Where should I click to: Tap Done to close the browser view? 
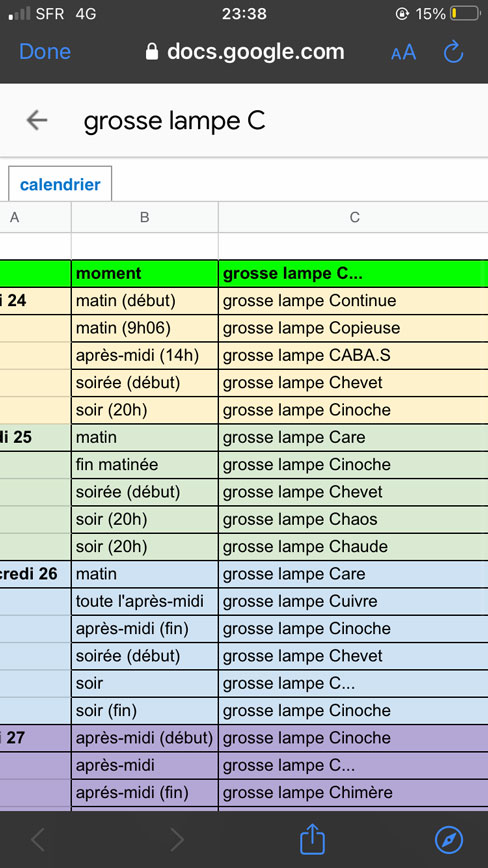[x=45, y=52]
